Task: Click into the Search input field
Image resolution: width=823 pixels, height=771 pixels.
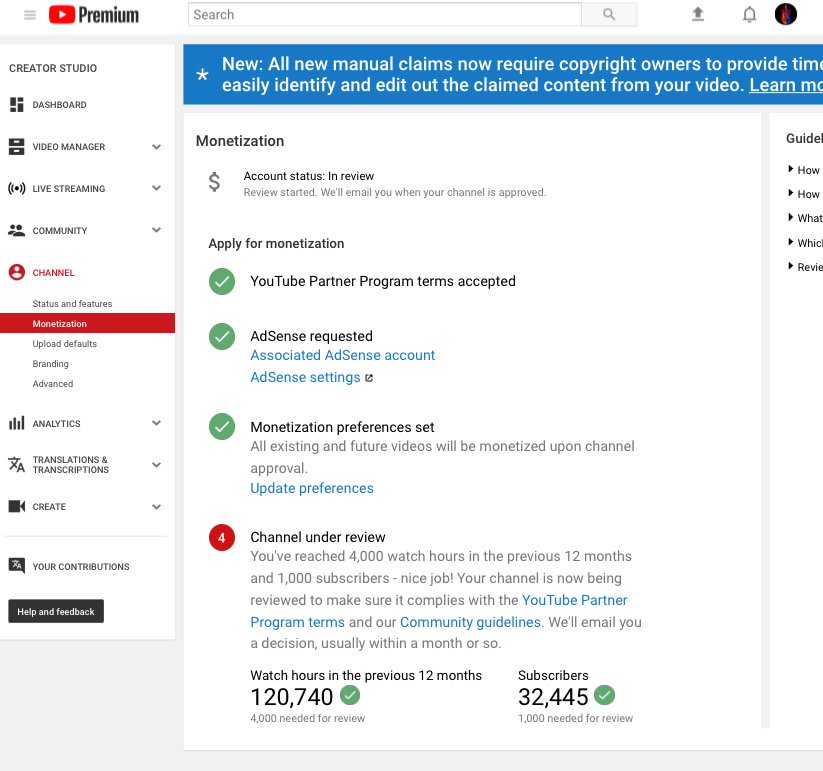Action: [x=385, y=15]
